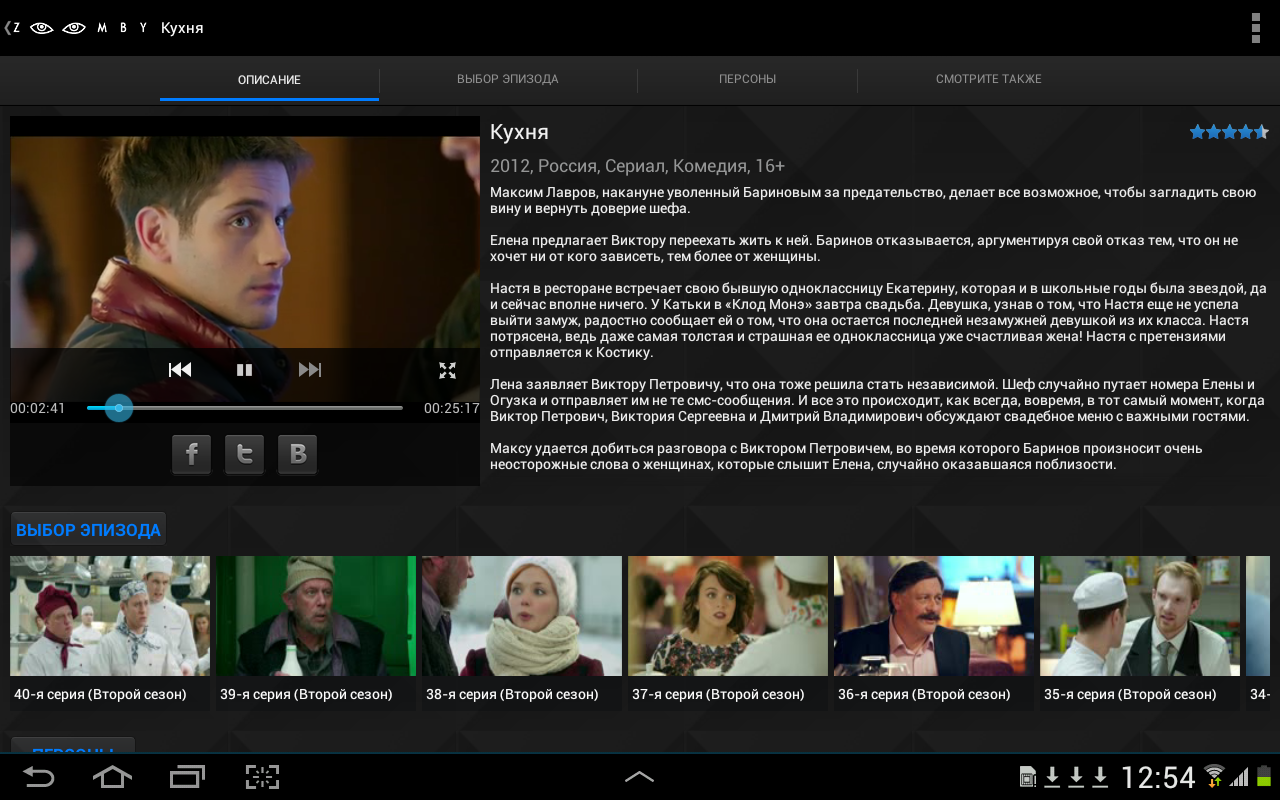Open the Персоны tab
This screenshot has width=1280, height=800.
pyautogui.click(x=747, y=79)
